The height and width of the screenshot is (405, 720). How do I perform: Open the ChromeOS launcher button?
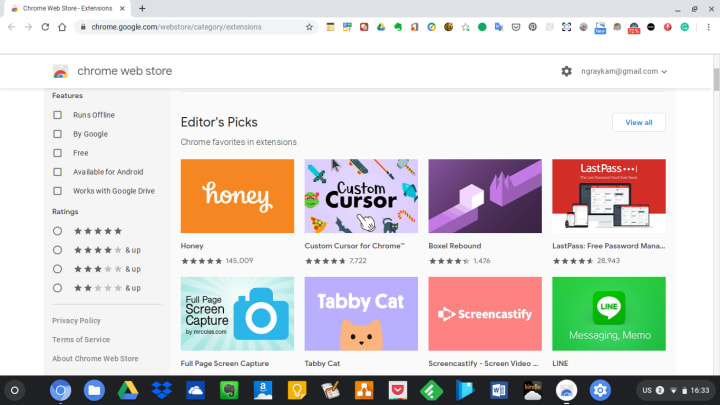click(15, 390)
